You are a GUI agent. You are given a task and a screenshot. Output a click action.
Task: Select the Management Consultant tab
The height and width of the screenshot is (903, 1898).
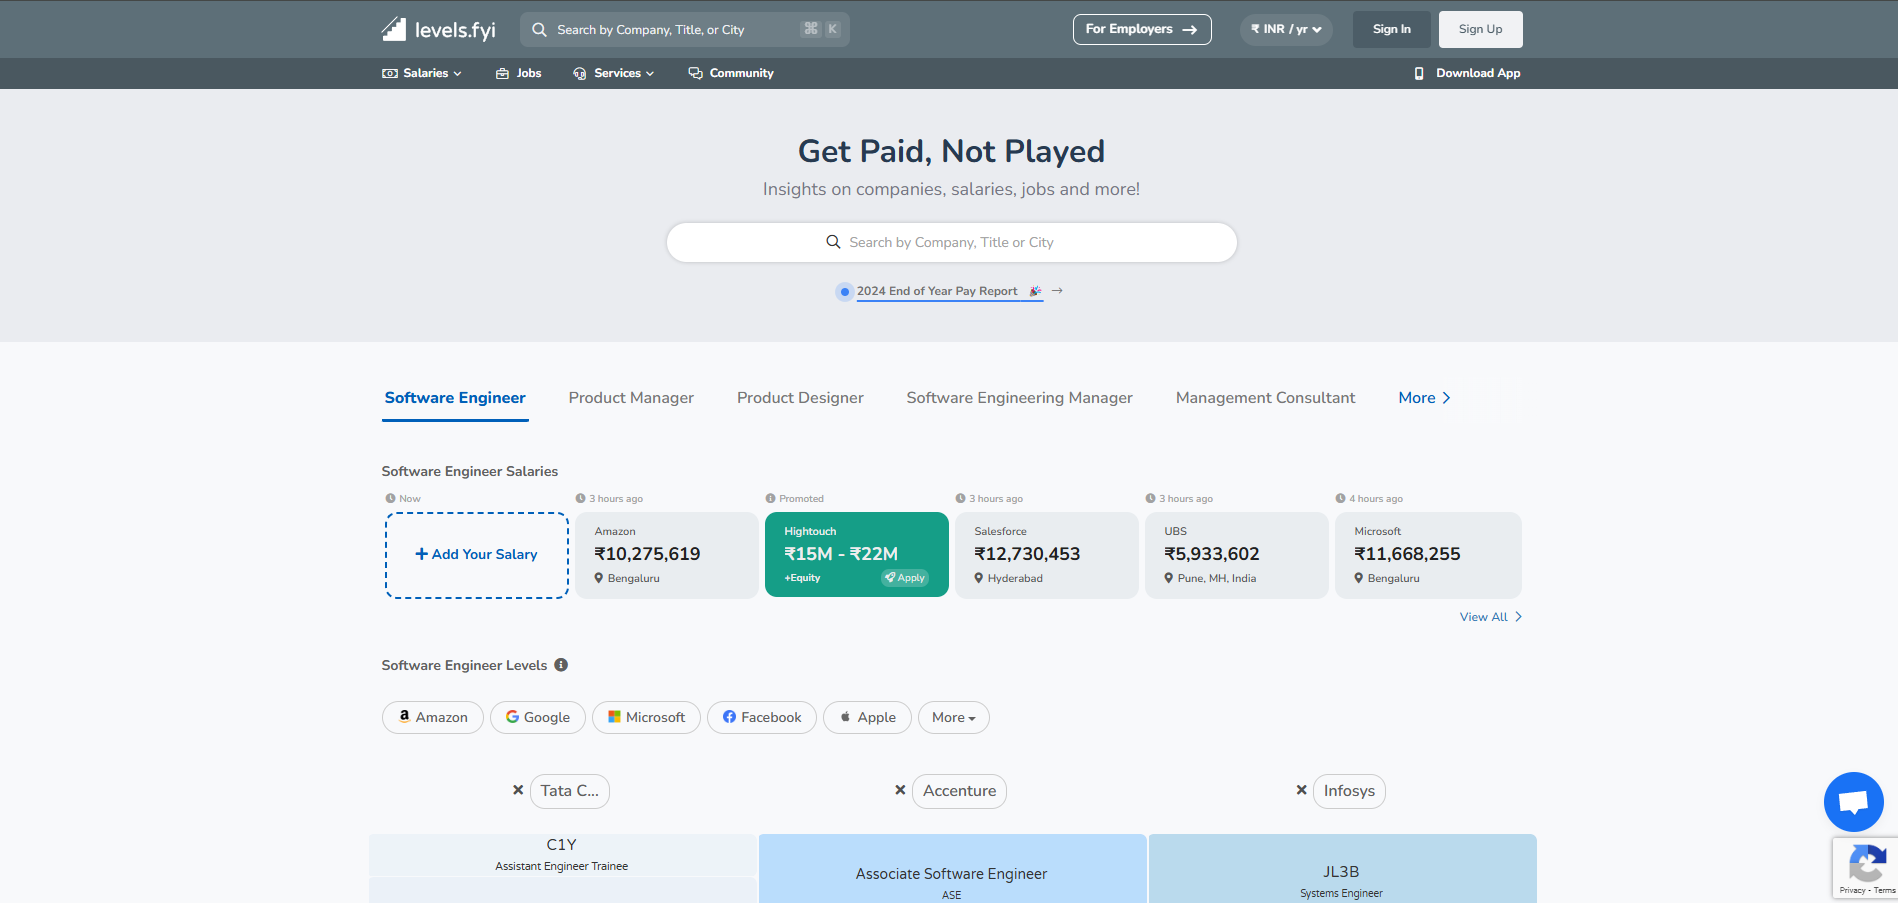pyautogui.click(x=1265, y=397)
